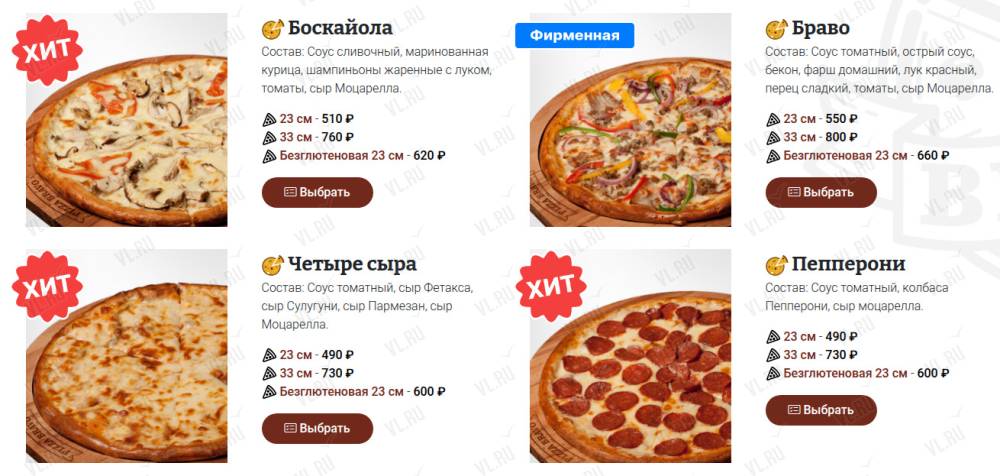
Task: Click the pizza icon beside Браво title
Action: point(776,29)
